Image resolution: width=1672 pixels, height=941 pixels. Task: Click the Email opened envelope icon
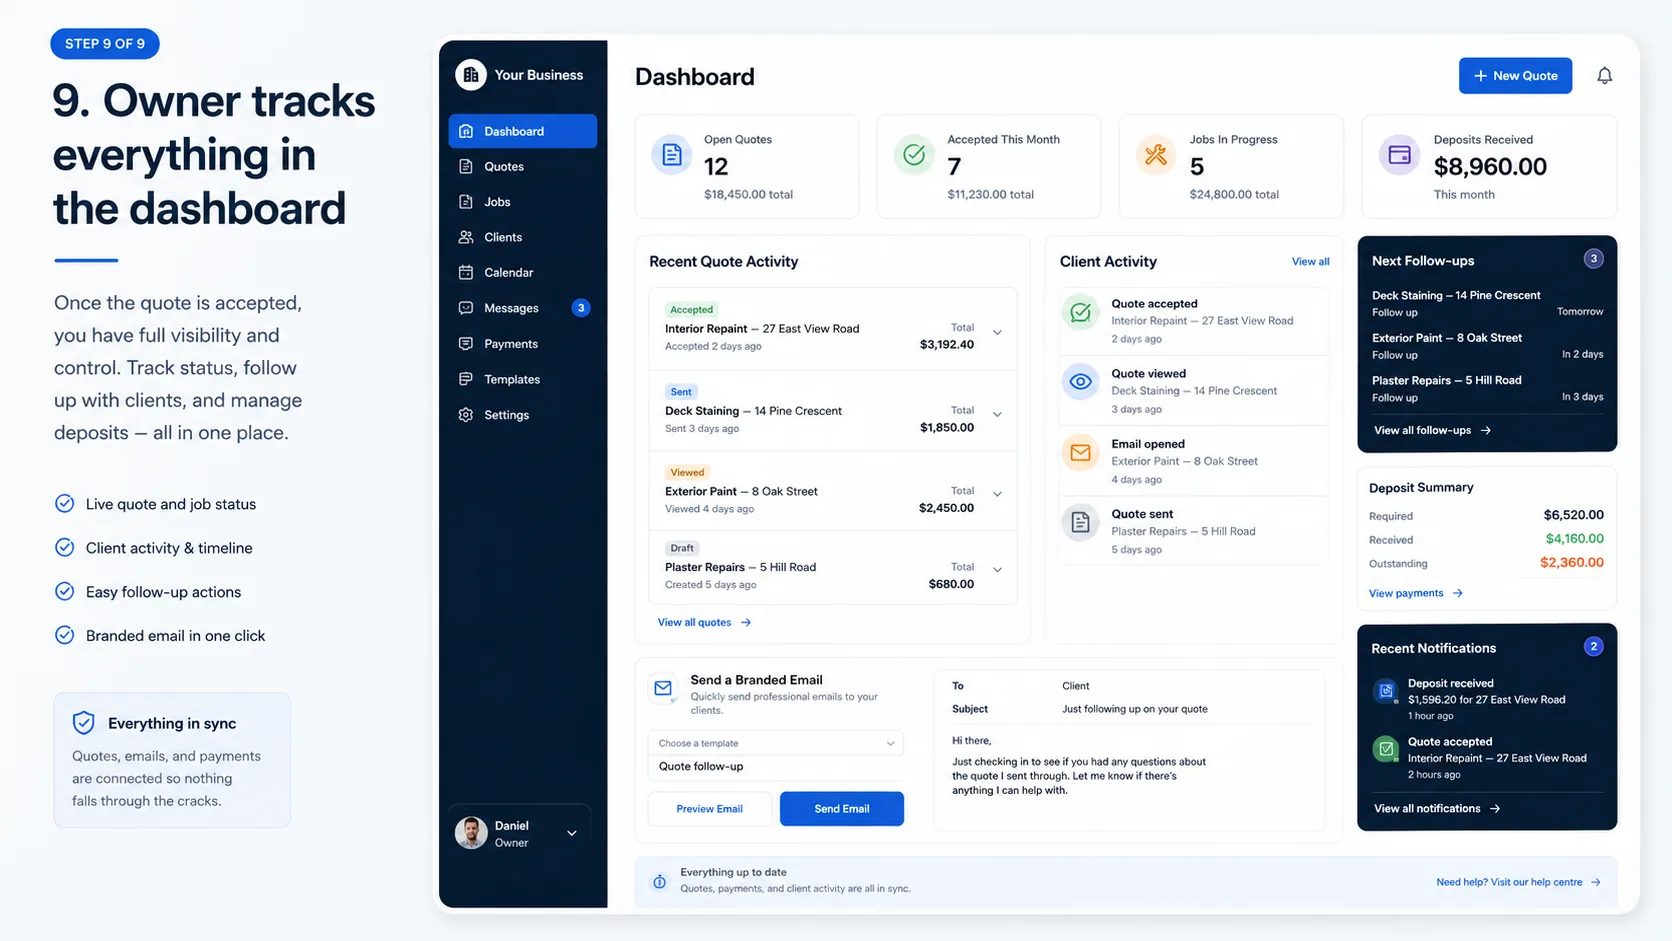point(1080,452)
